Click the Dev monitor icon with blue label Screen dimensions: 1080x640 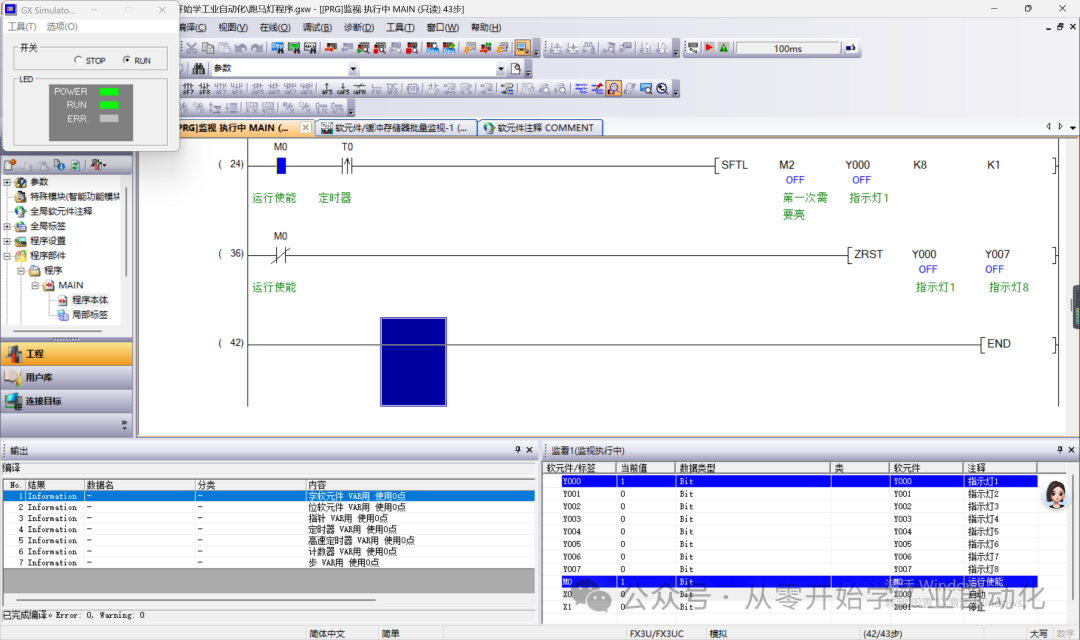coord(433,48)
